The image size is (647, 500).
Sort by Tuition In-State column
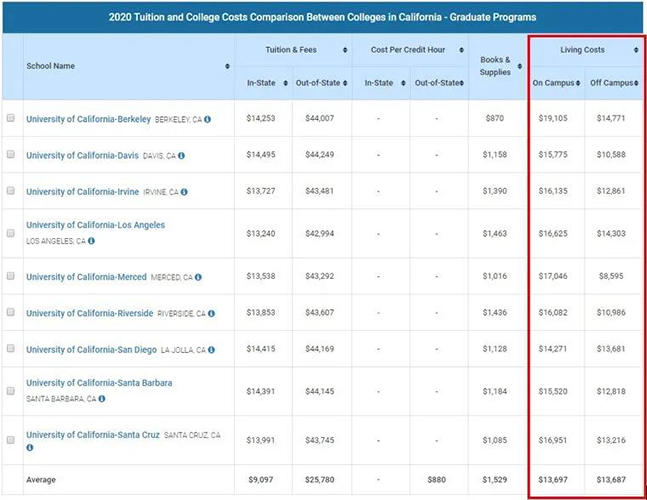[286, 83]
